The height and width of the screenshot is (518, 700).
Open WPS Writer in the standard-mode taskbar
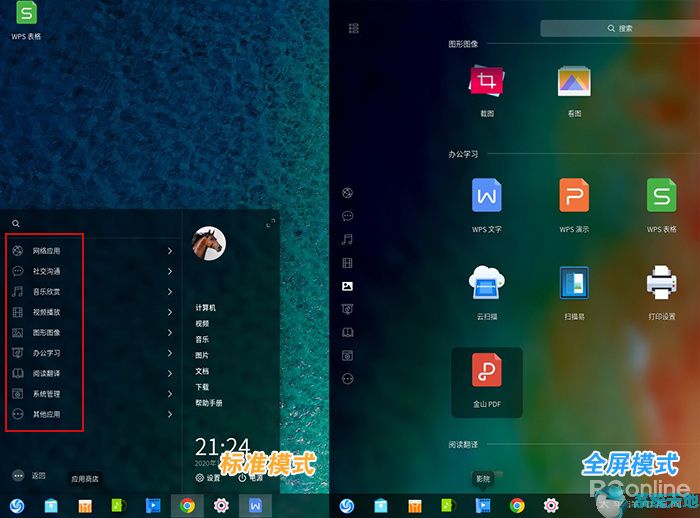pyautogui.click(x=255, y=506)
